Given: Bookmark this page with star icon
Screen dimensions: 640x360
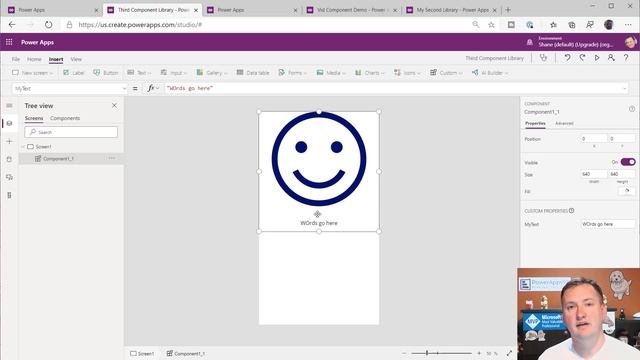Looking at the screenshot, I should pyautogui.click(x=491, y=25).
